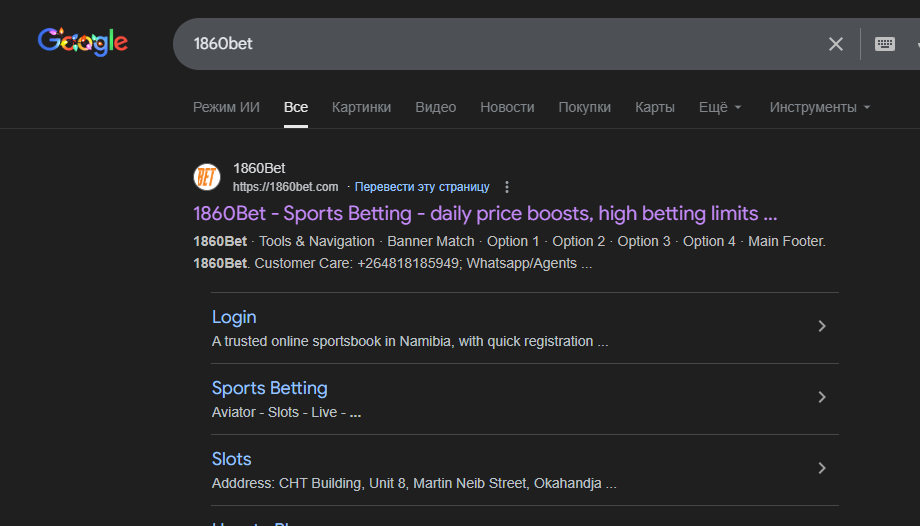Viewport: 920px width, 526px height.
Task: Expand the Инструменты dropdown
Action: 820,107
